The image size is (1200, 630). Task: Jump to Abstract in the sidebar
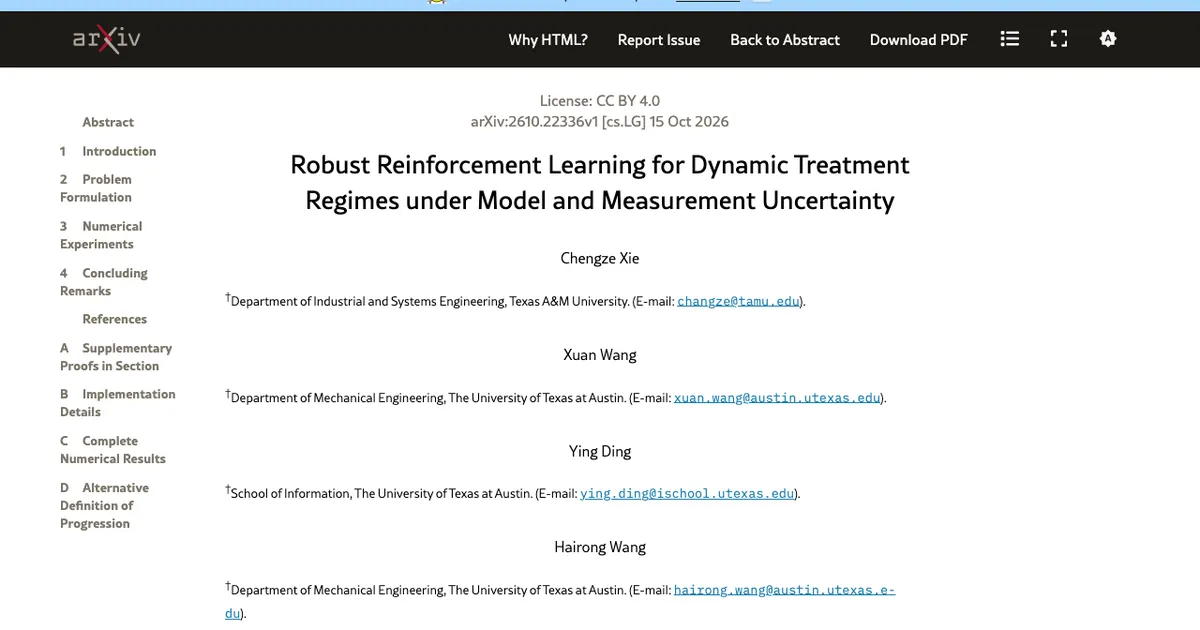108,122
